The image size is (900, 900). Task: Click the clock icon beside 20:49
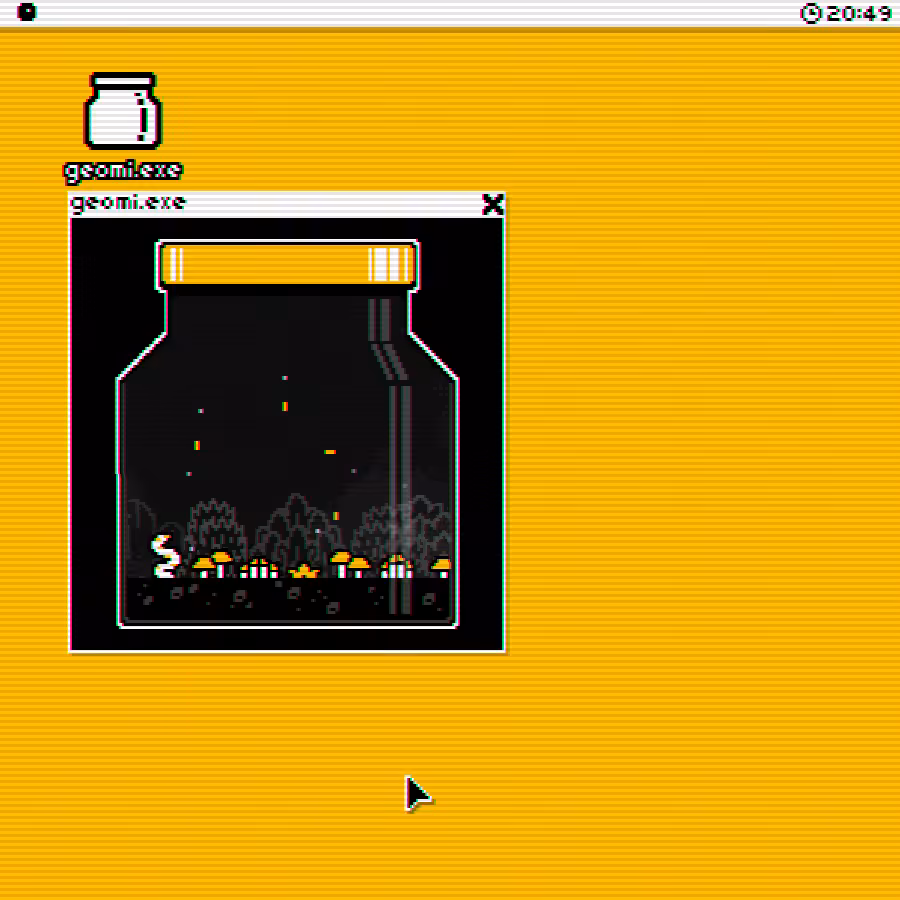(x=811, y=13)
